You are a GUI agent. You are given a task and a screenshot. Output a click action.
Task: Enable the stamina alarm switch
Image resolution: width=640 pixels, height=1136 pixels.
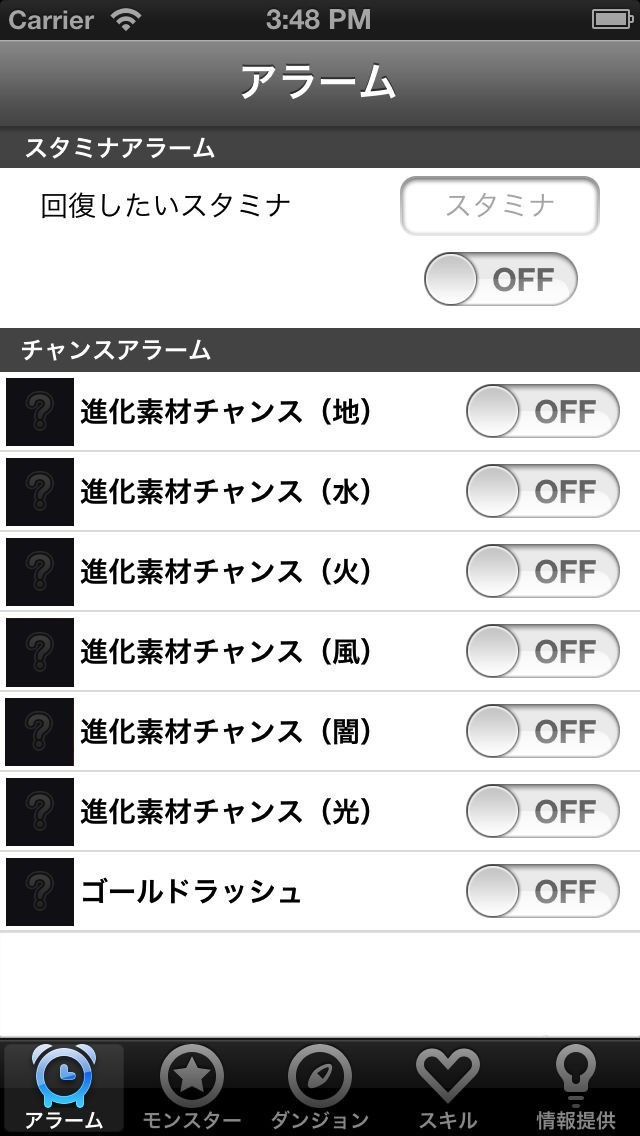[501, 279]
